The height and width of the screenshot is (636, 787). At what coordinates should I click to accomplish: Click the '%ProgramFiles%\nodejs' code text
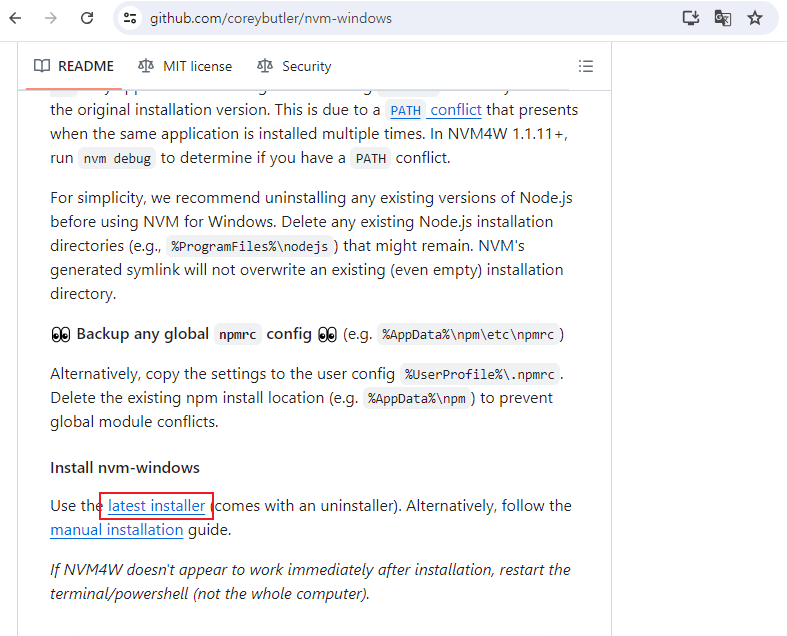point(249,246)
